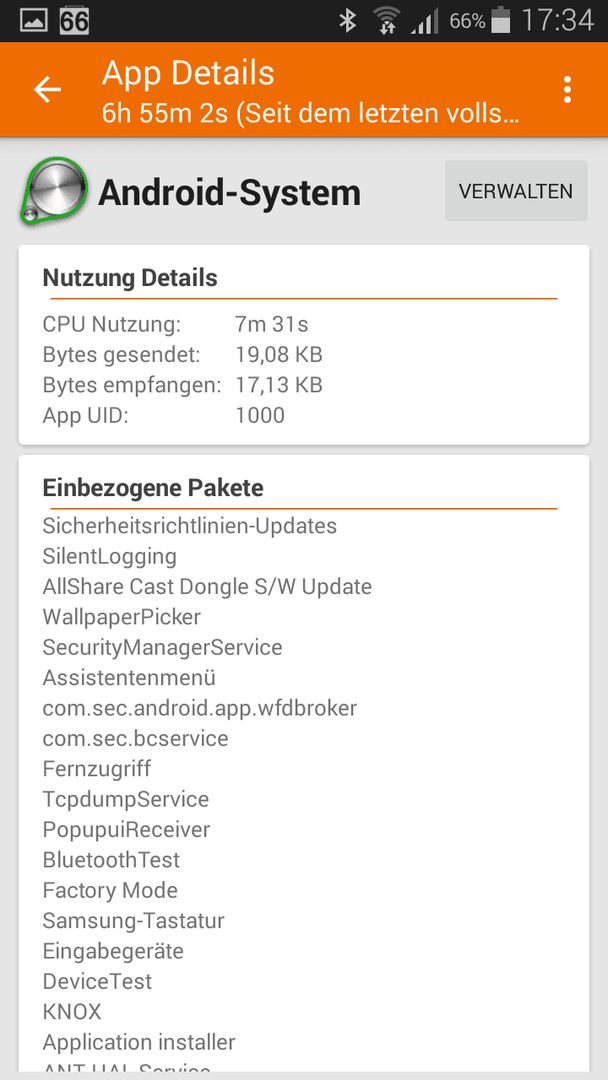The height and width of the screenshot is (1080, 608).
Task: Tap the battery icon in status bar
Action: tap(501, 21)
